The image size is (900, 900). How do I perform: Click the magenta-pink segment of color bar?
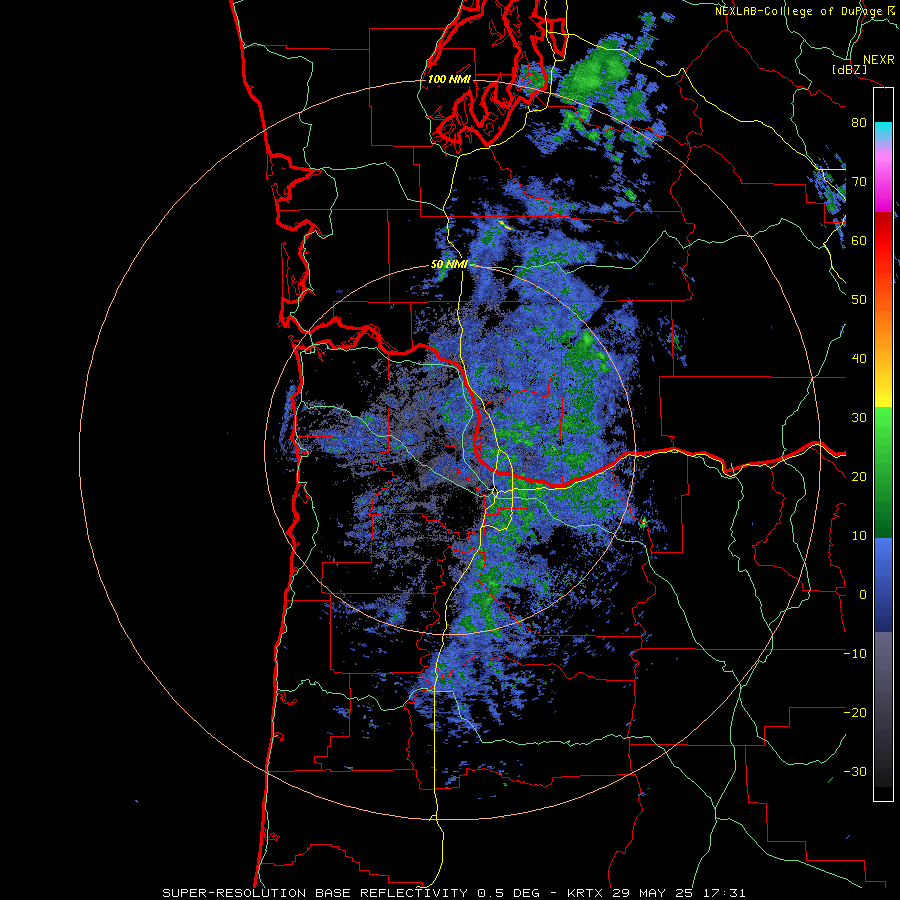tap(883, 178)
